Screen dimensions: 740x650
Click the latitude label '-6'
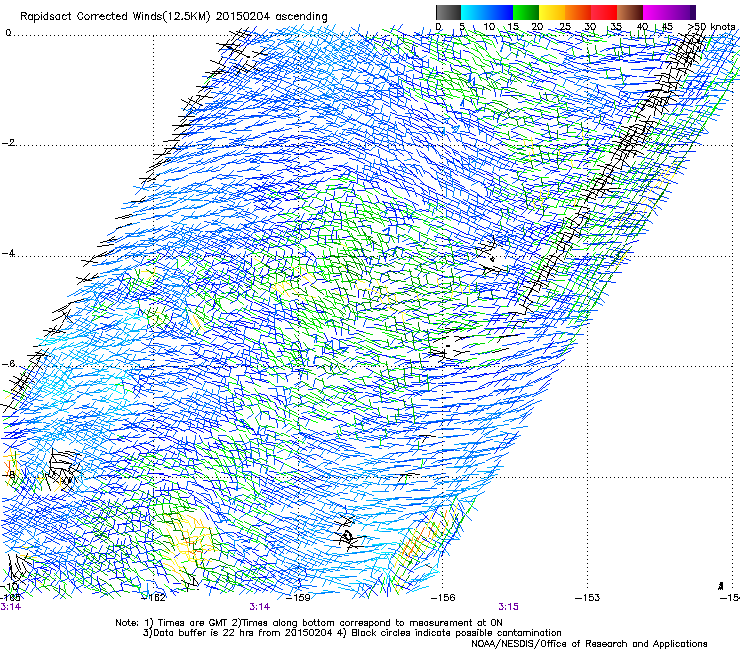(x=9, y=364)
